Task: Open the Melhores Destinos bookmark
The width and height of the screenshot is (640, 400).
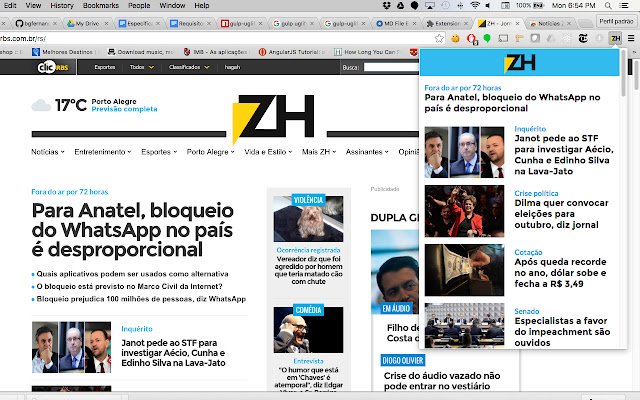Action: coord(63,52)
